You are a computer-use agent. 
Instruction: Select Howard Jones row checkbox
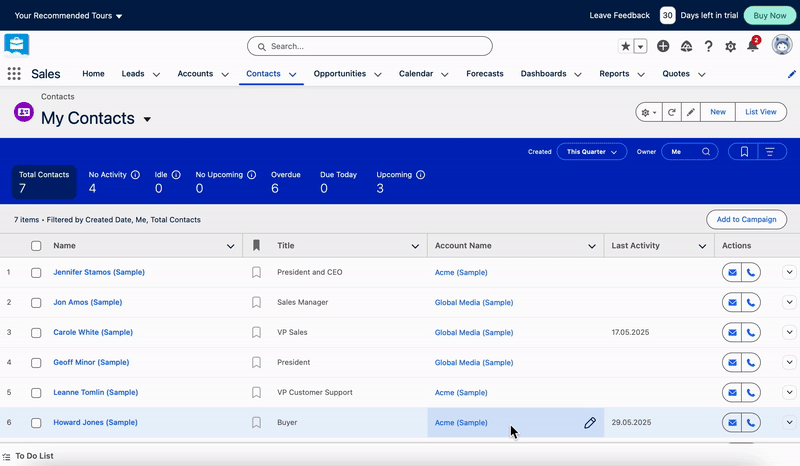pos(36,423)
